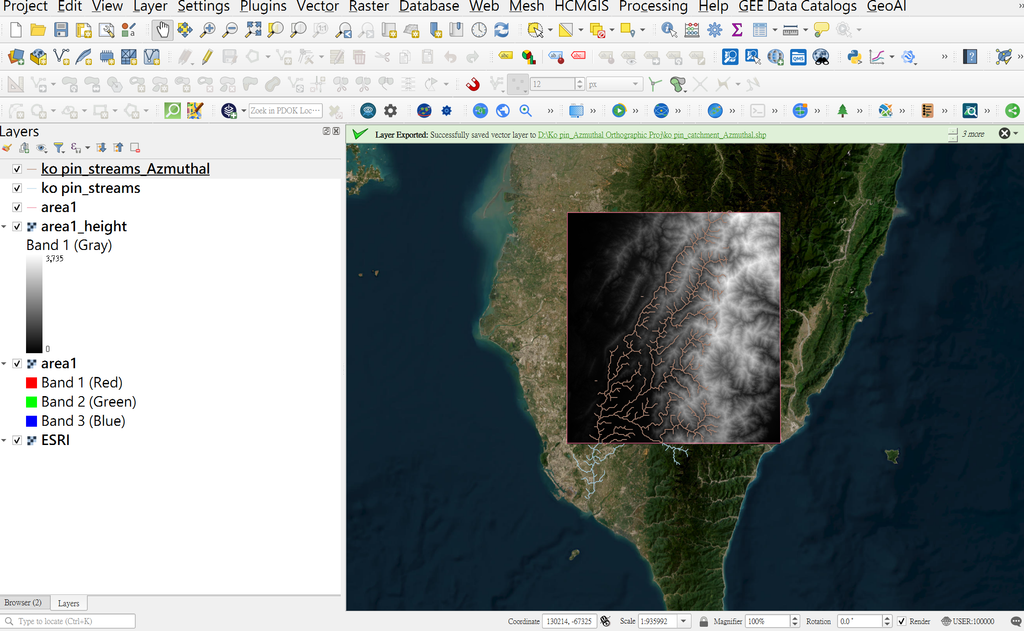
Task: Collapse the area1_height layer tree
Action: [x=5, y=227]
